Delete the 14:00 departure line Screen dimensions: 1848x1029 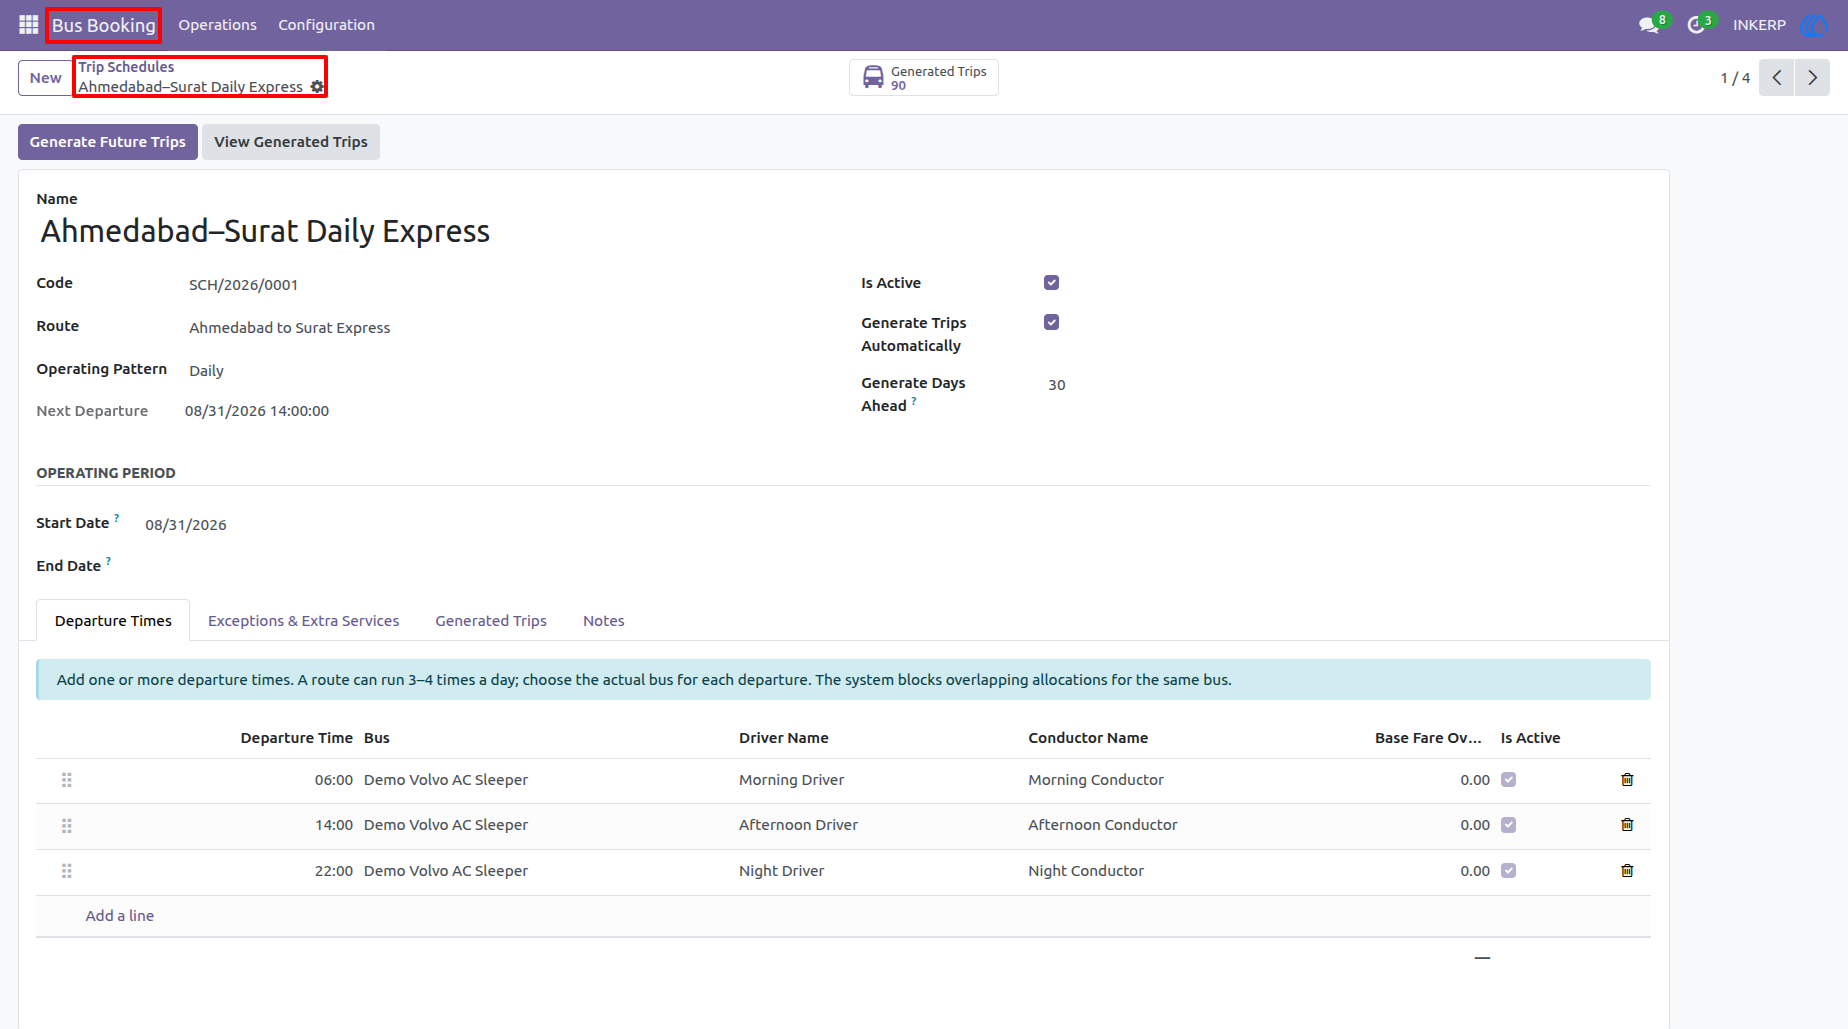tap(1627, 825)
